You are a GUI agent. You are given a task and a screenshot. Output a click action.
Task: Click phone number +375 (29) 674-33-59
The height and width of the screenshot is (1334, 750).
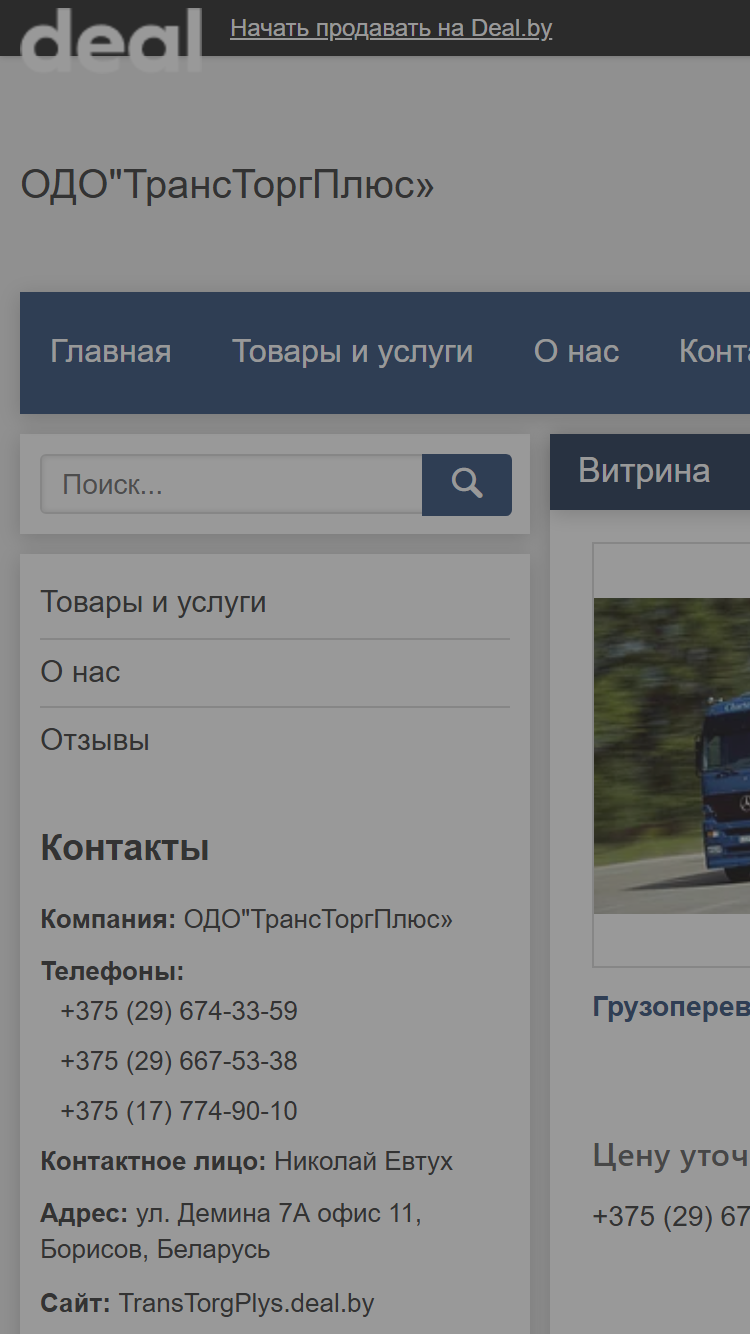tap(179, 1011)
